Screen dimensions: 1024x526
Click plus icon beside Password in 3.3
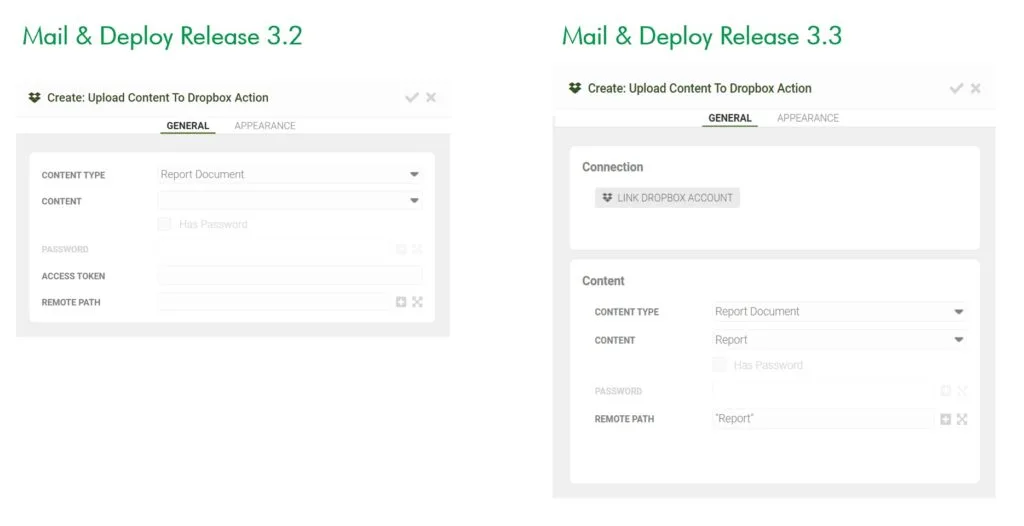click(x=945, y=391)
